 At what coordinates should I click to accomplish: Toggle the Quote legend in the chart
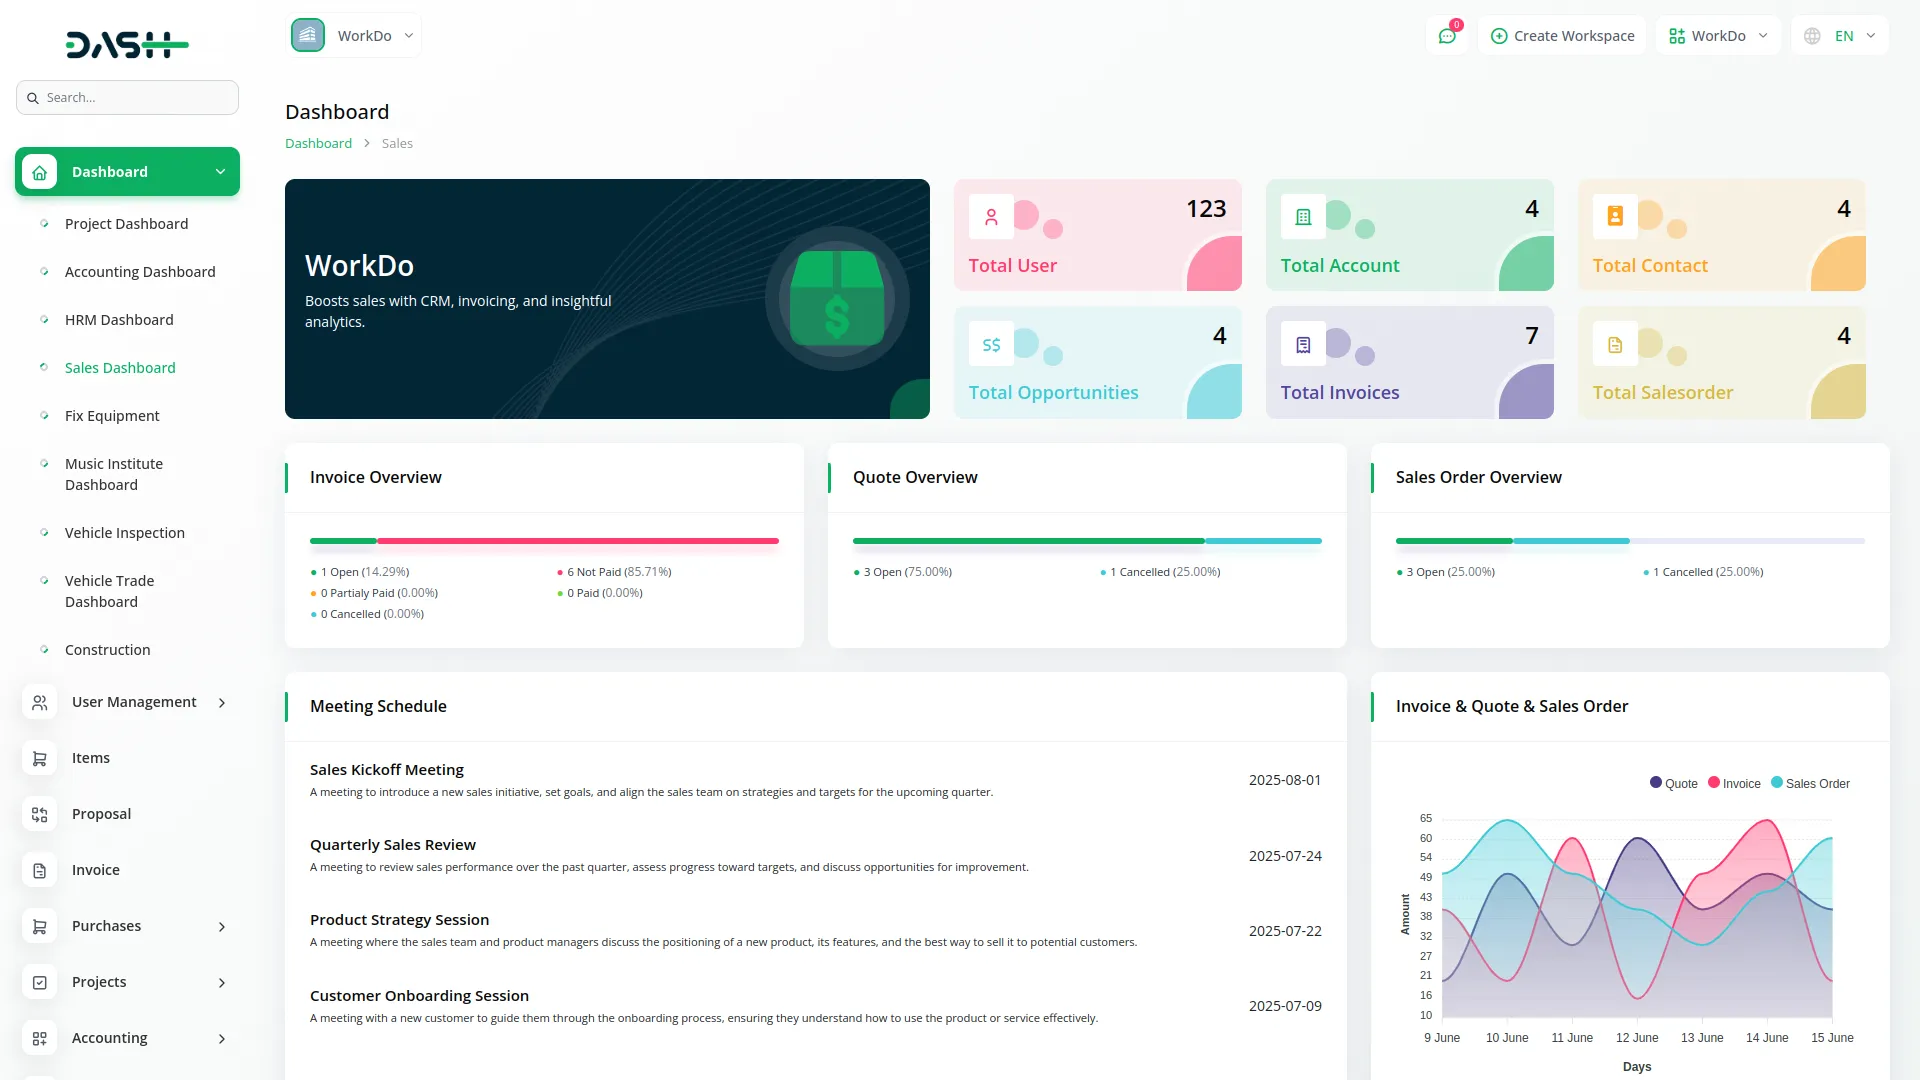(1674, 783)
